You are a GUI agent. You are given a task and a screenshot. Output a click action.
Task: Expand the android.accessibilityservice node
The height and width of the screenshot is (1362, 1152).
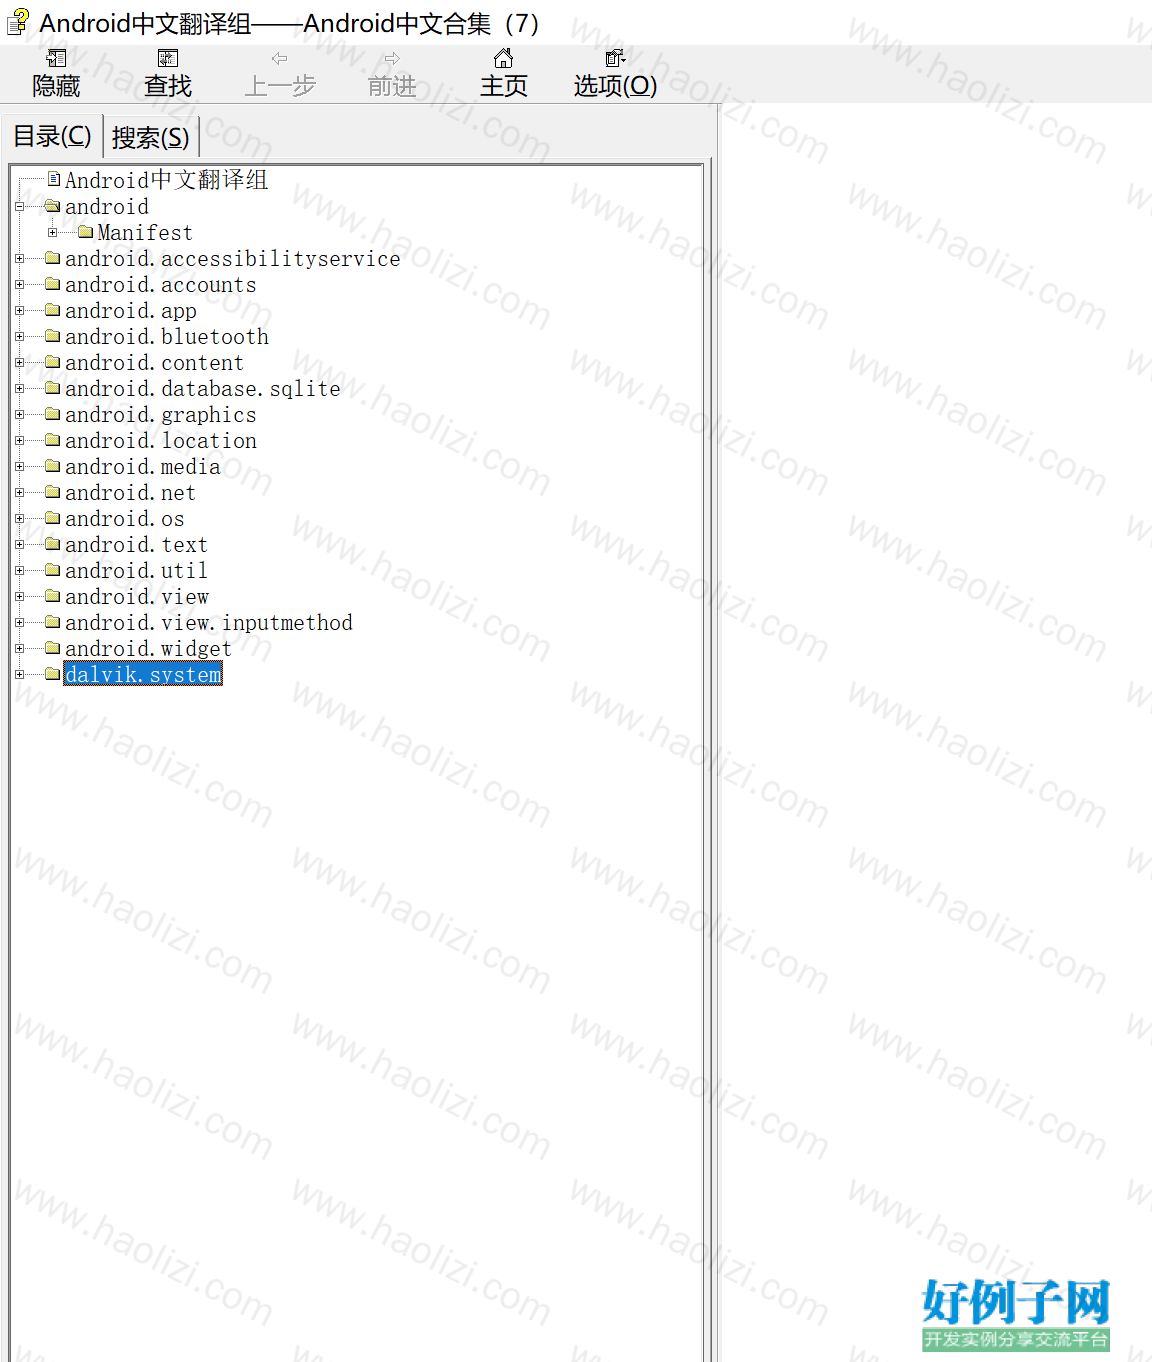(x=19, y=259)
